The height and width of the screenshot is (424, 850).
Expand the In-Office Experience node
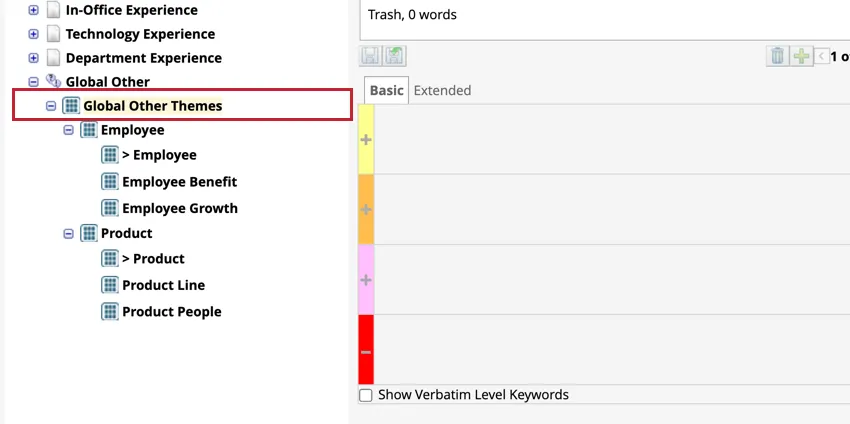[x=34, y=10]
